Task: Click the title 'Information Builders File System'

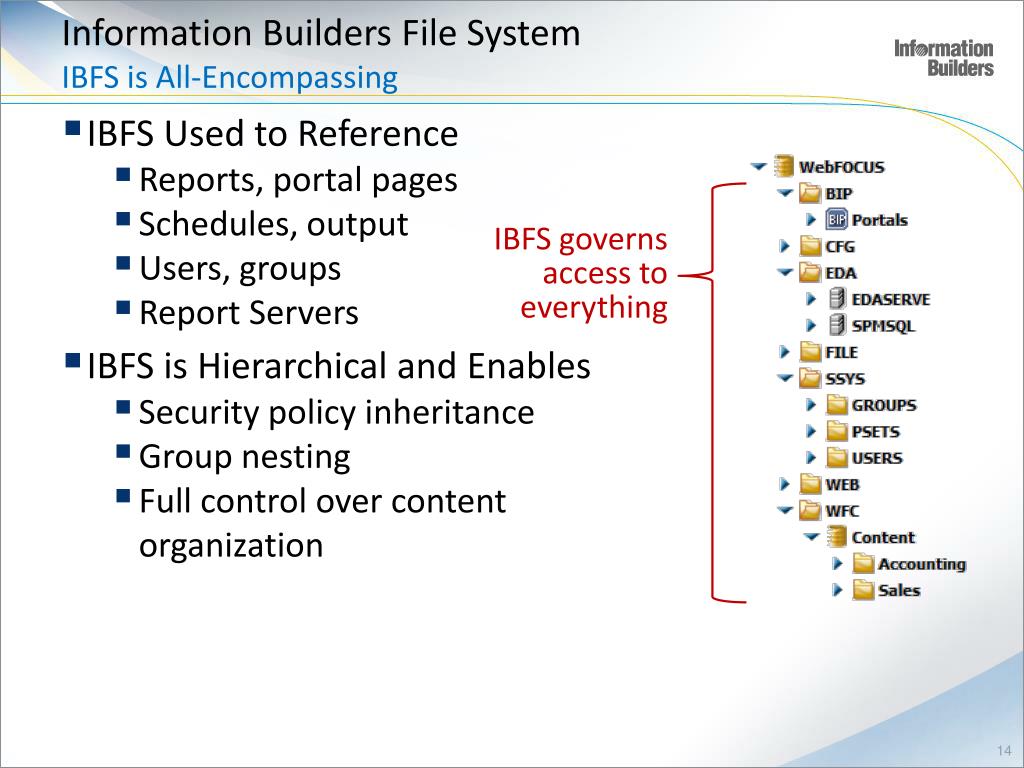Action: [321, 33]
